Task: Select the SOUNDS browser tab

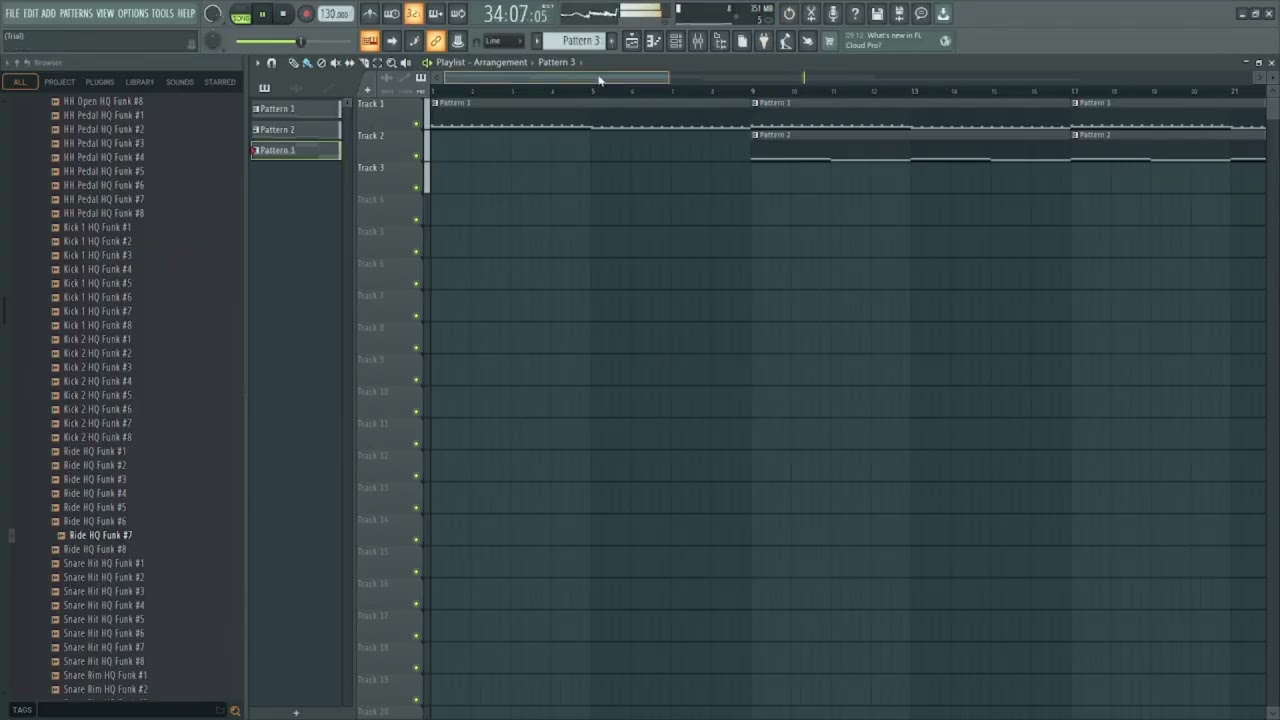Action: [x=180, y=82]
